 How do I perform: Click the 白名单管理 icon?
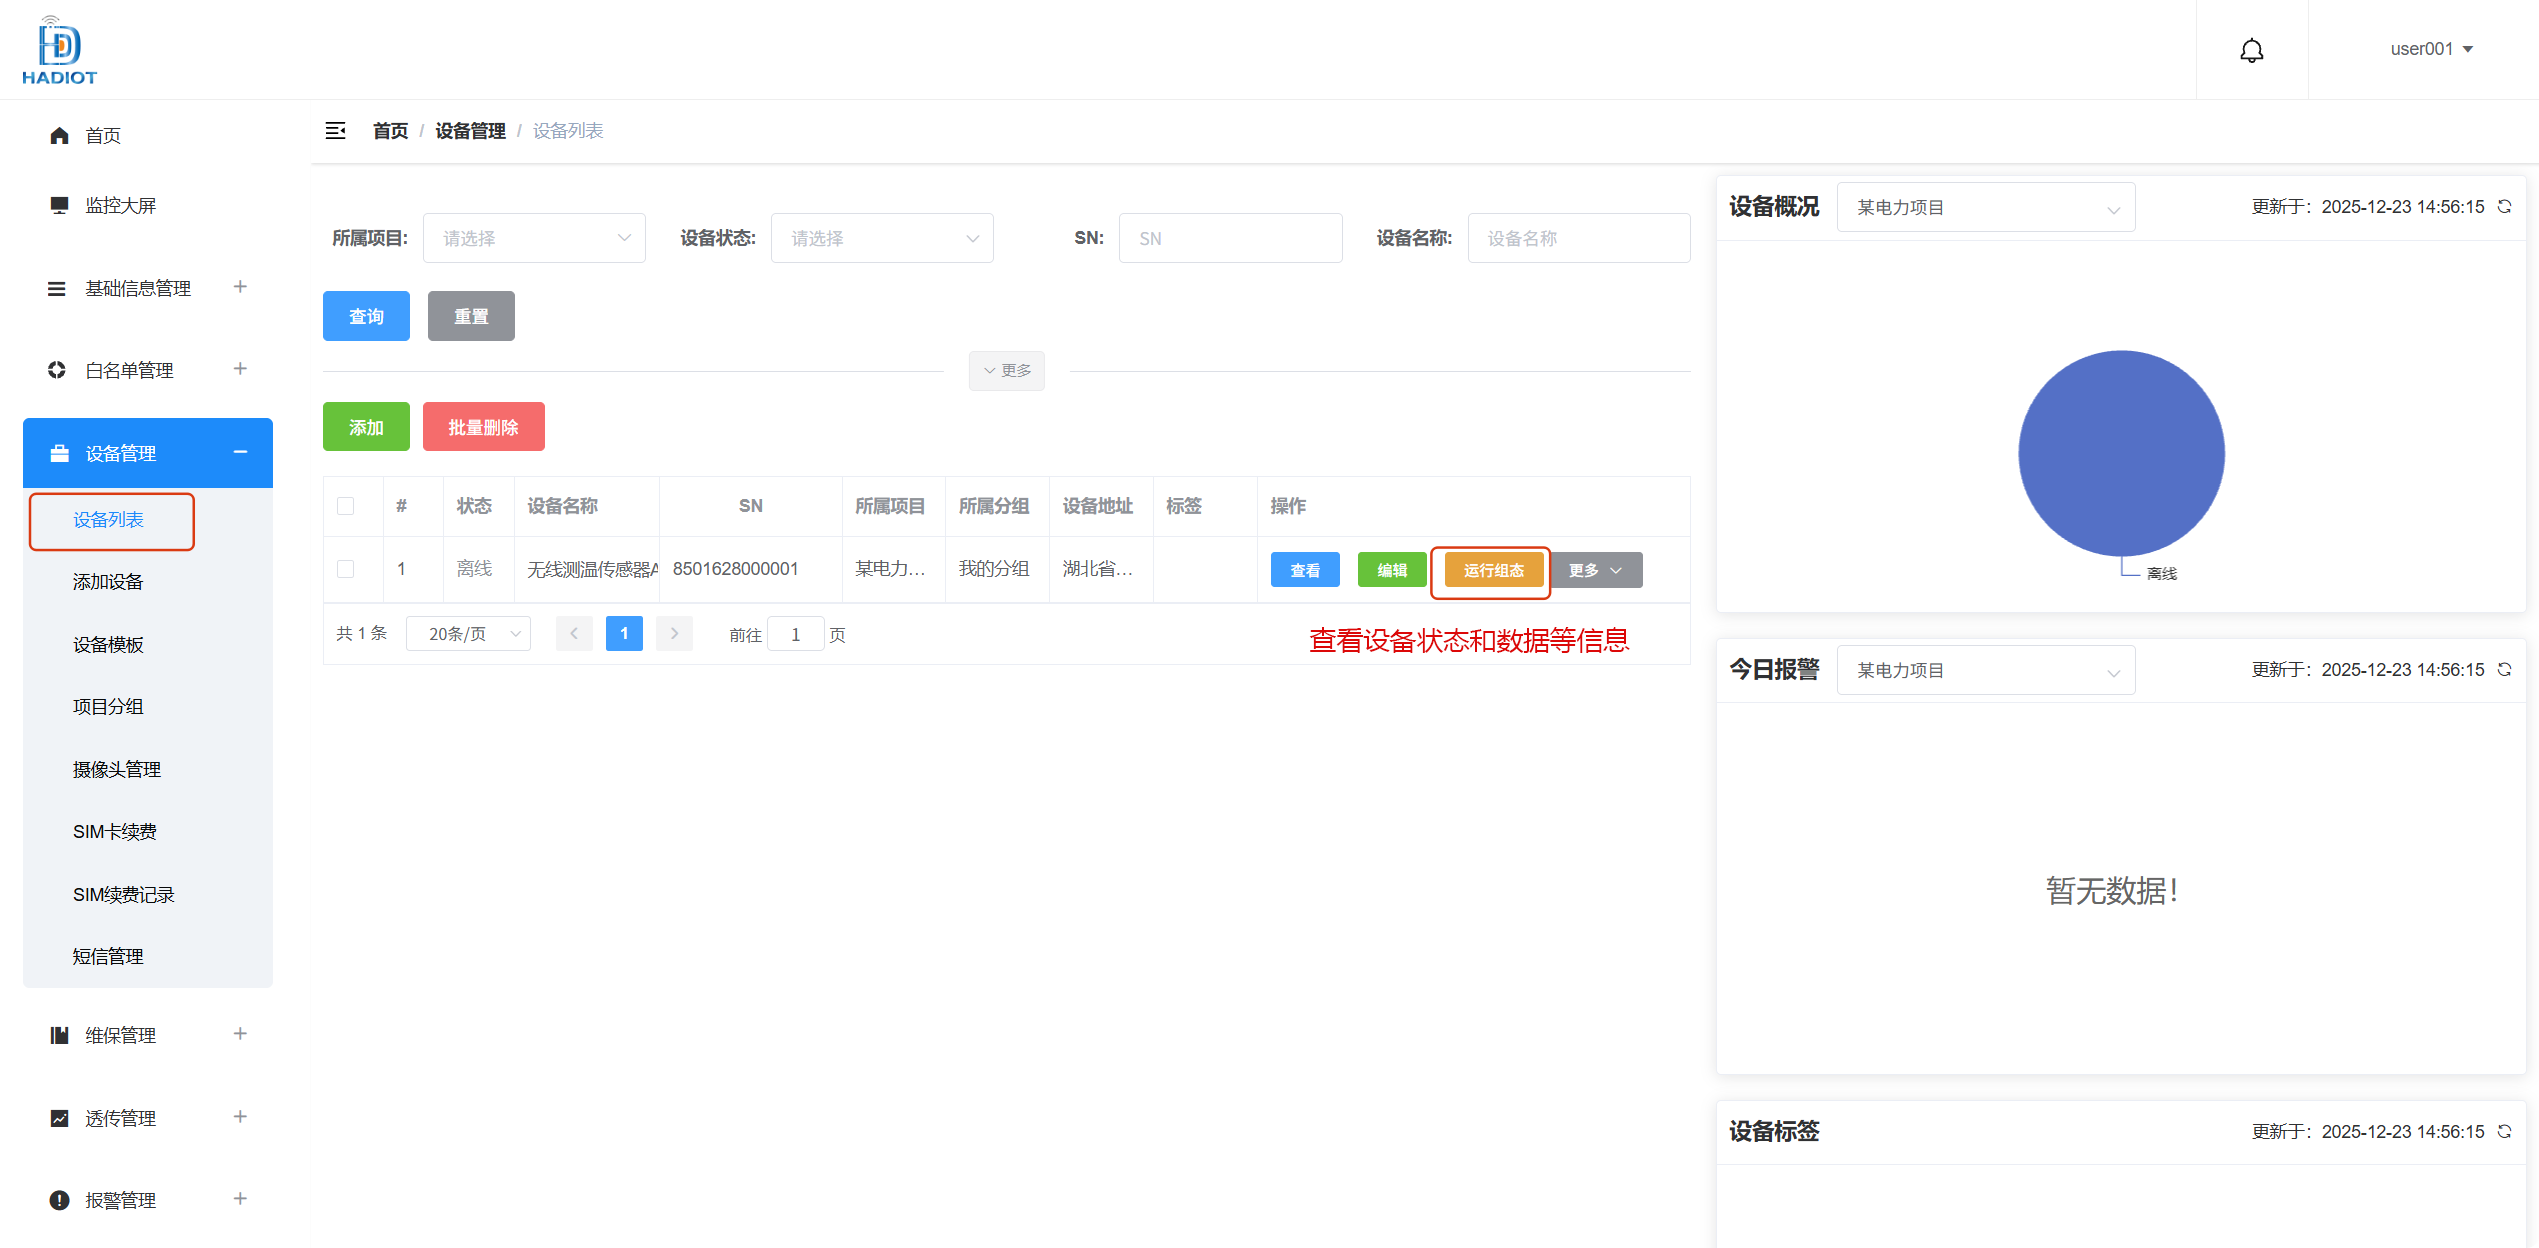pos(57,370)
